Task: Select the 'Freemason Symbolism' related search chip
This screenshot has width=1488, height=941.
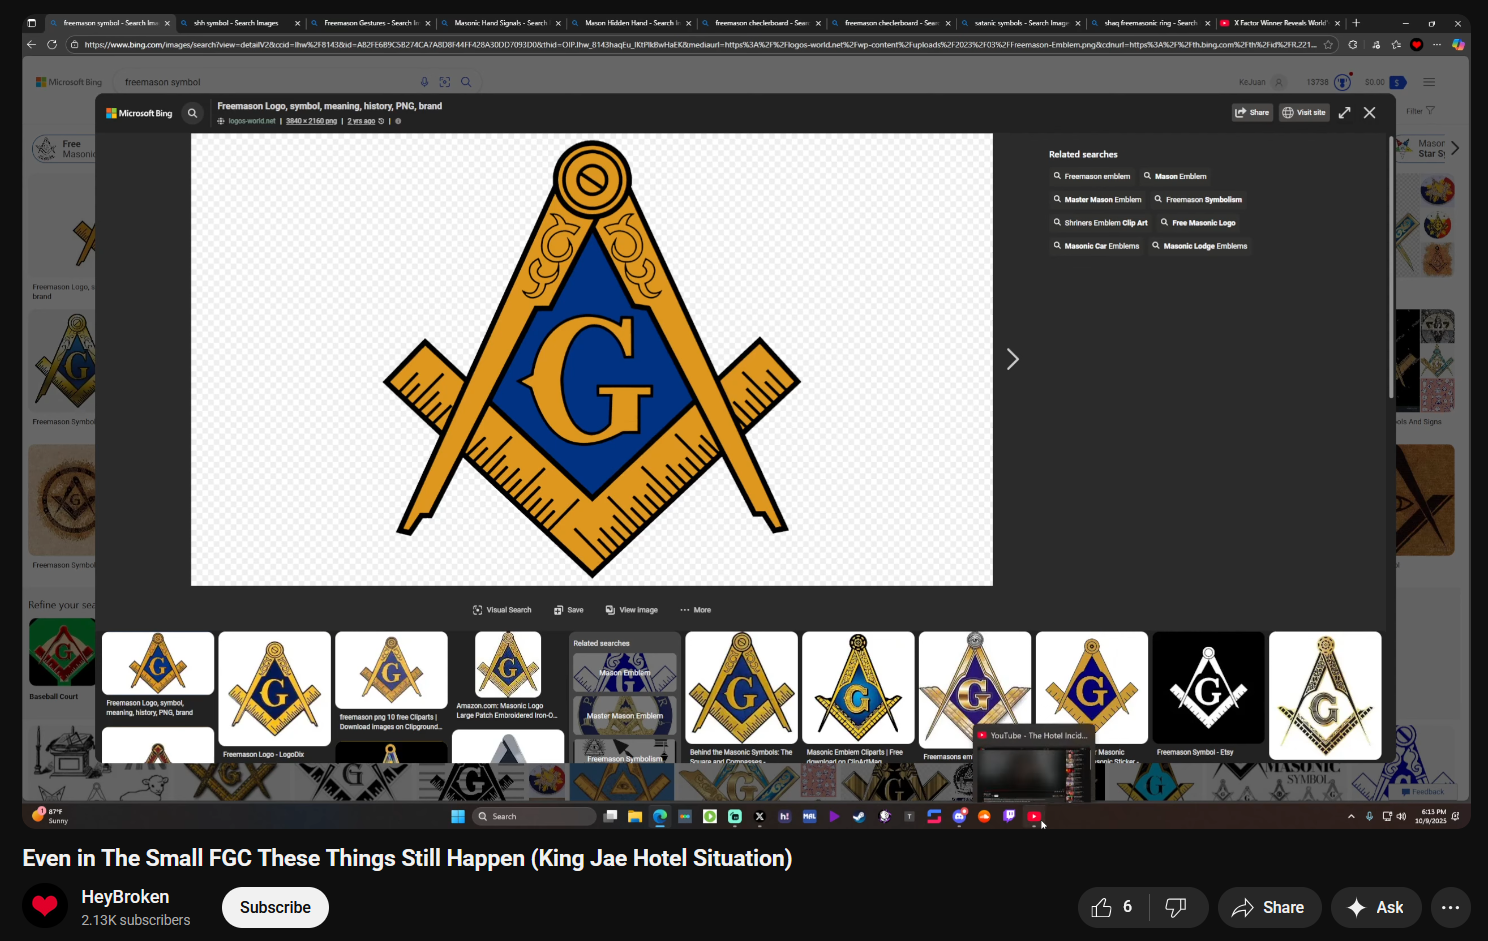Action: pos(1198,199)
